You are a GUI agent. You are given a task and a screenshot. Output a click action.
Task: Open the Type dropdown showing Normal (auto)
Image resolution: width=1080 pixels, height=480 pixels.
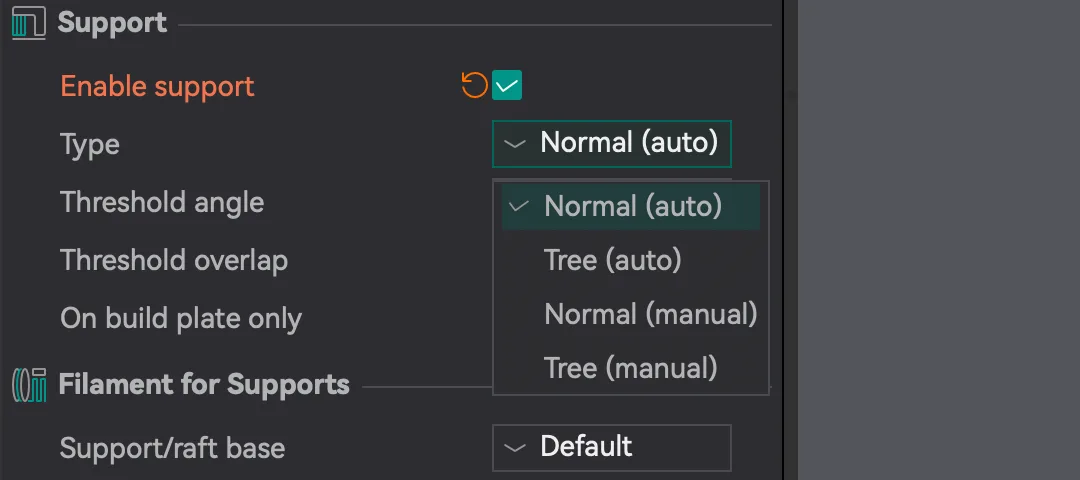[x=612, y=144]
